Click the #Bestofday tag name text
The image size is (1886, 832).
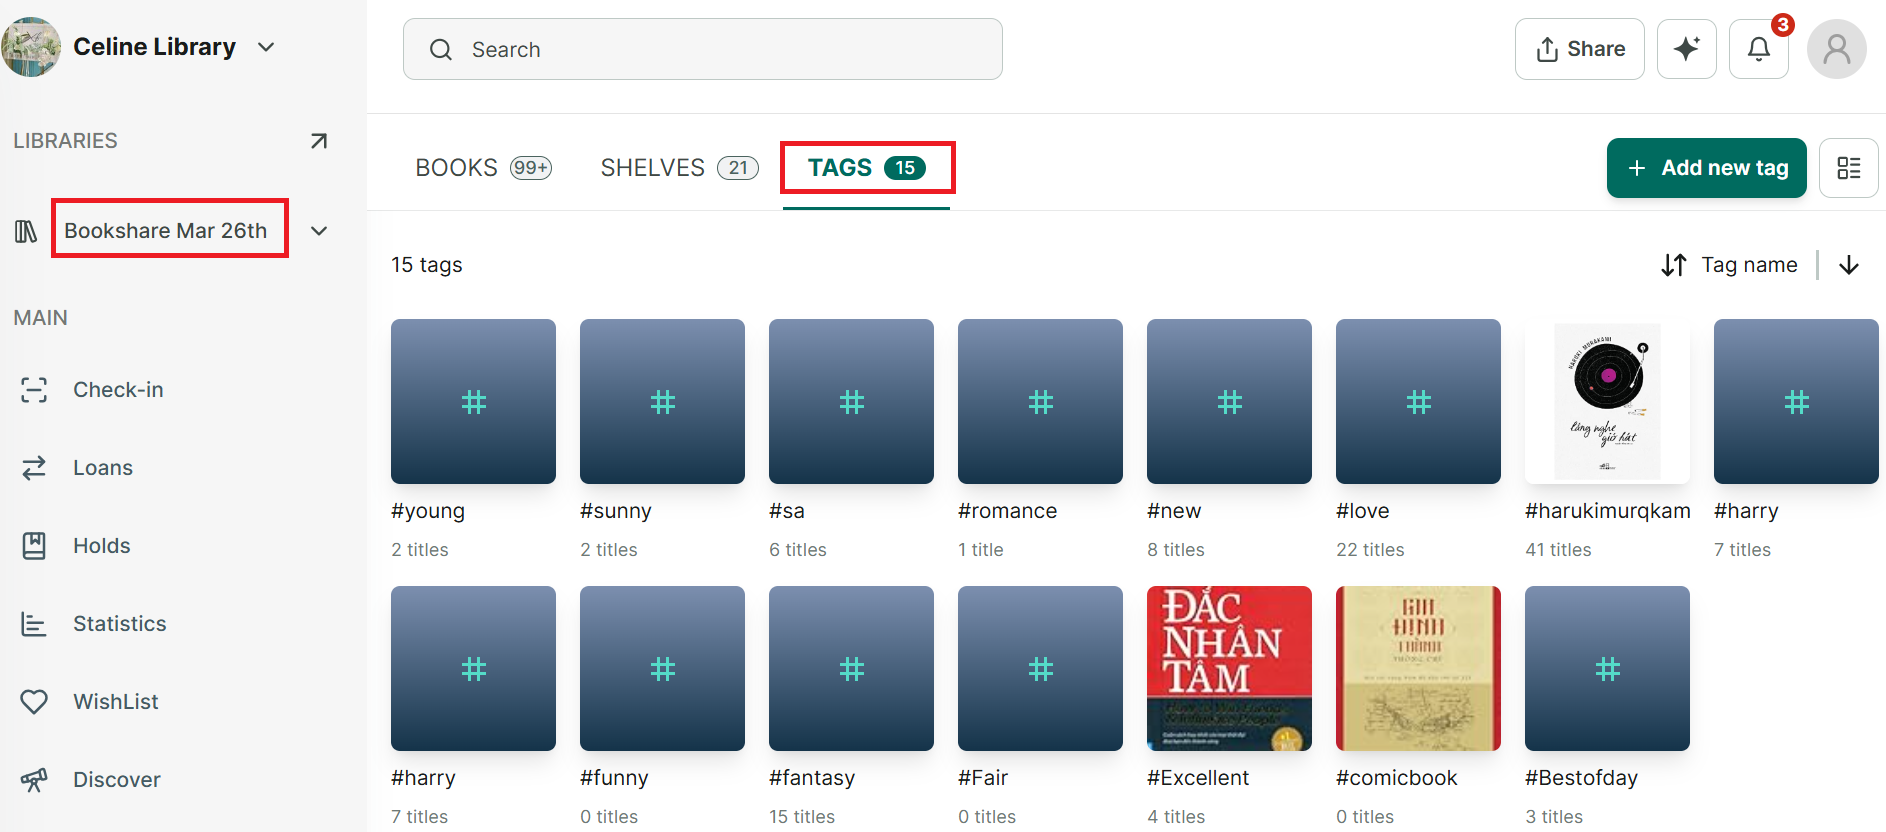pos(1581,778)
